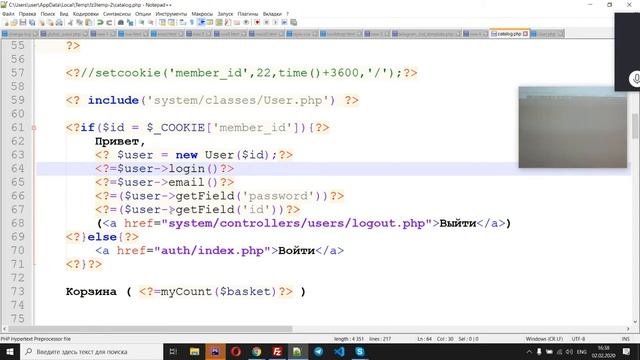Click the Windows Start button
Screen dimensions: 640x360
pos(10,352)
